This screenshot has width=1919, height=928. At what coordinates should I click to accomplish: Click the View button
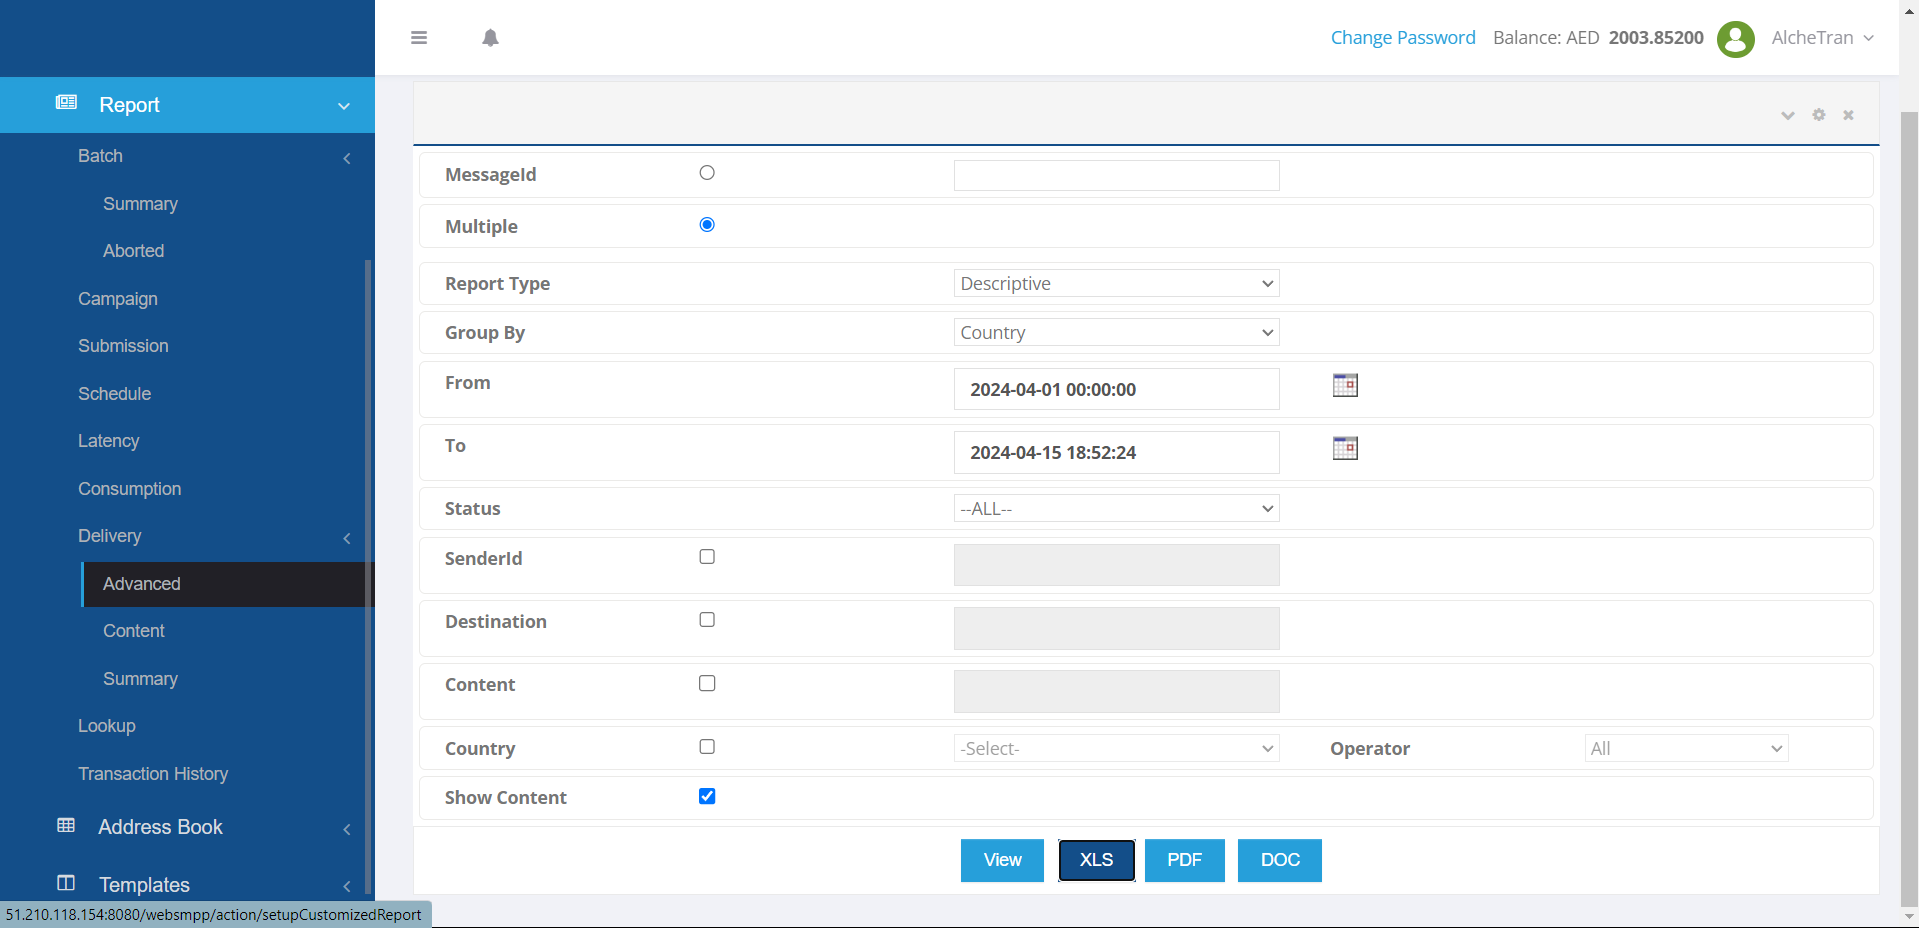[1002, 860]
